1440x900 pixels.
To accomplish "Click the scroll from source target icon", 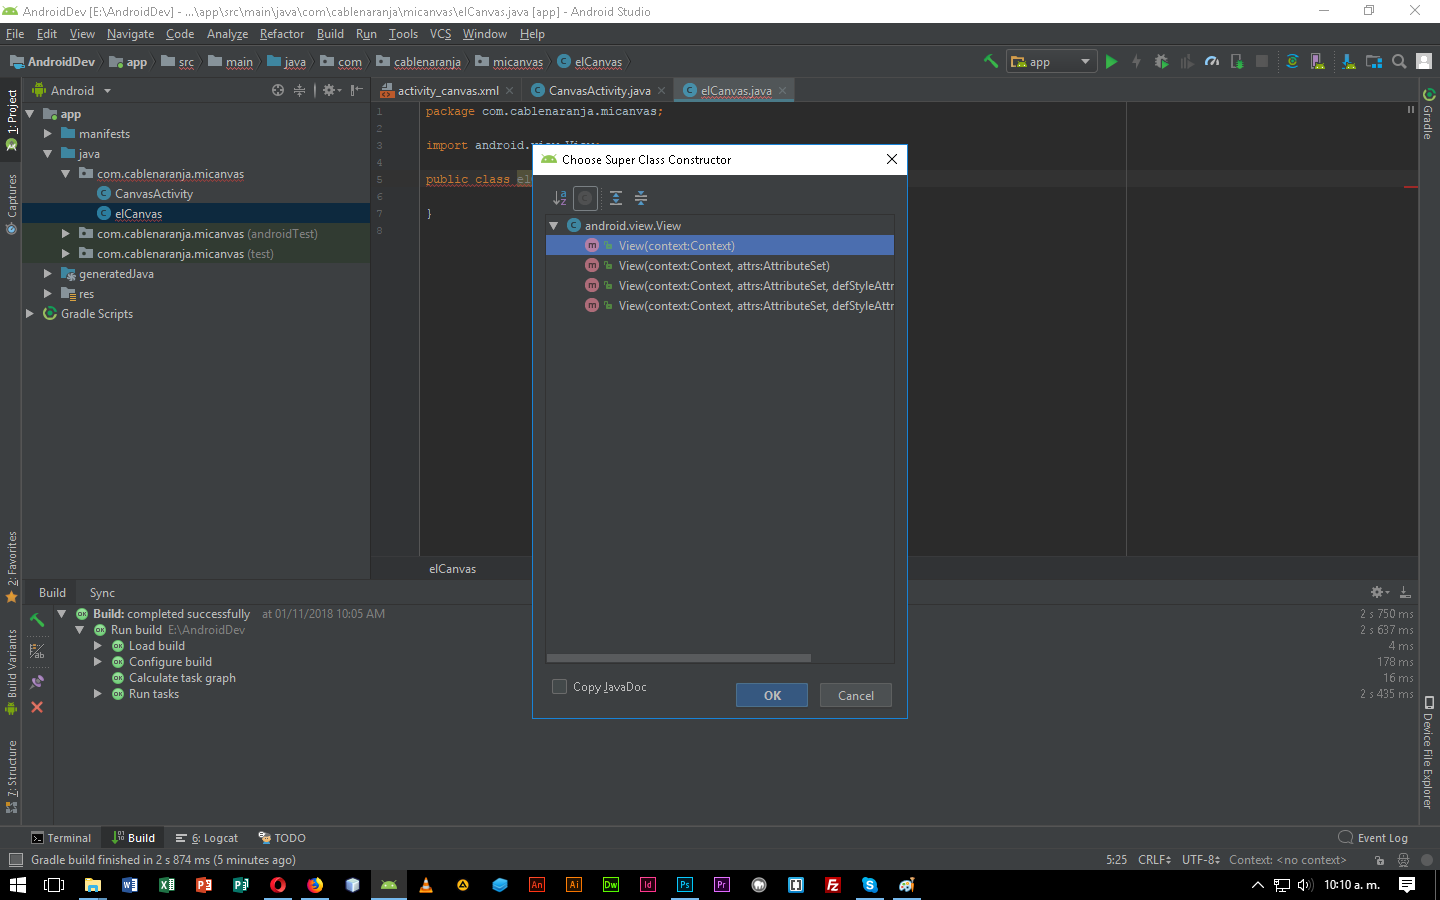I will 278,90.
